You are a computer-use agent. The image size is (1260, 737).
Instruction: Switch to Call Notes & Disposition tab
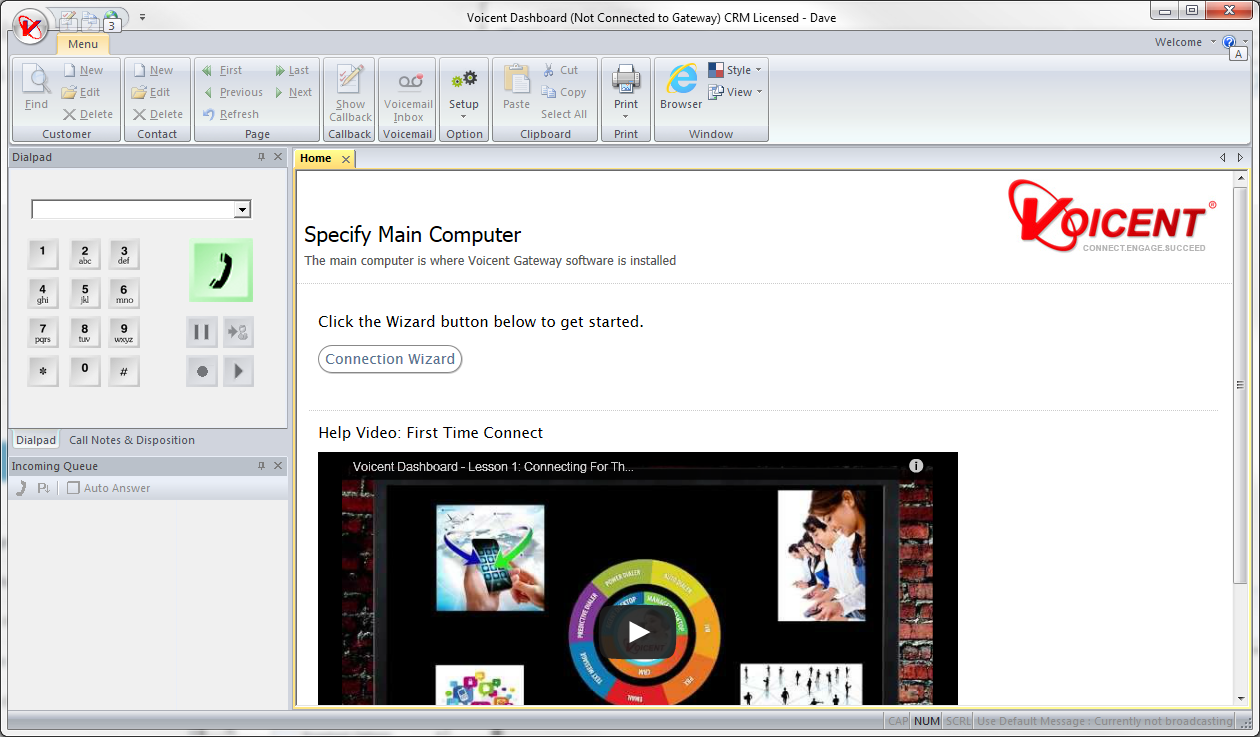pos(132,440)
